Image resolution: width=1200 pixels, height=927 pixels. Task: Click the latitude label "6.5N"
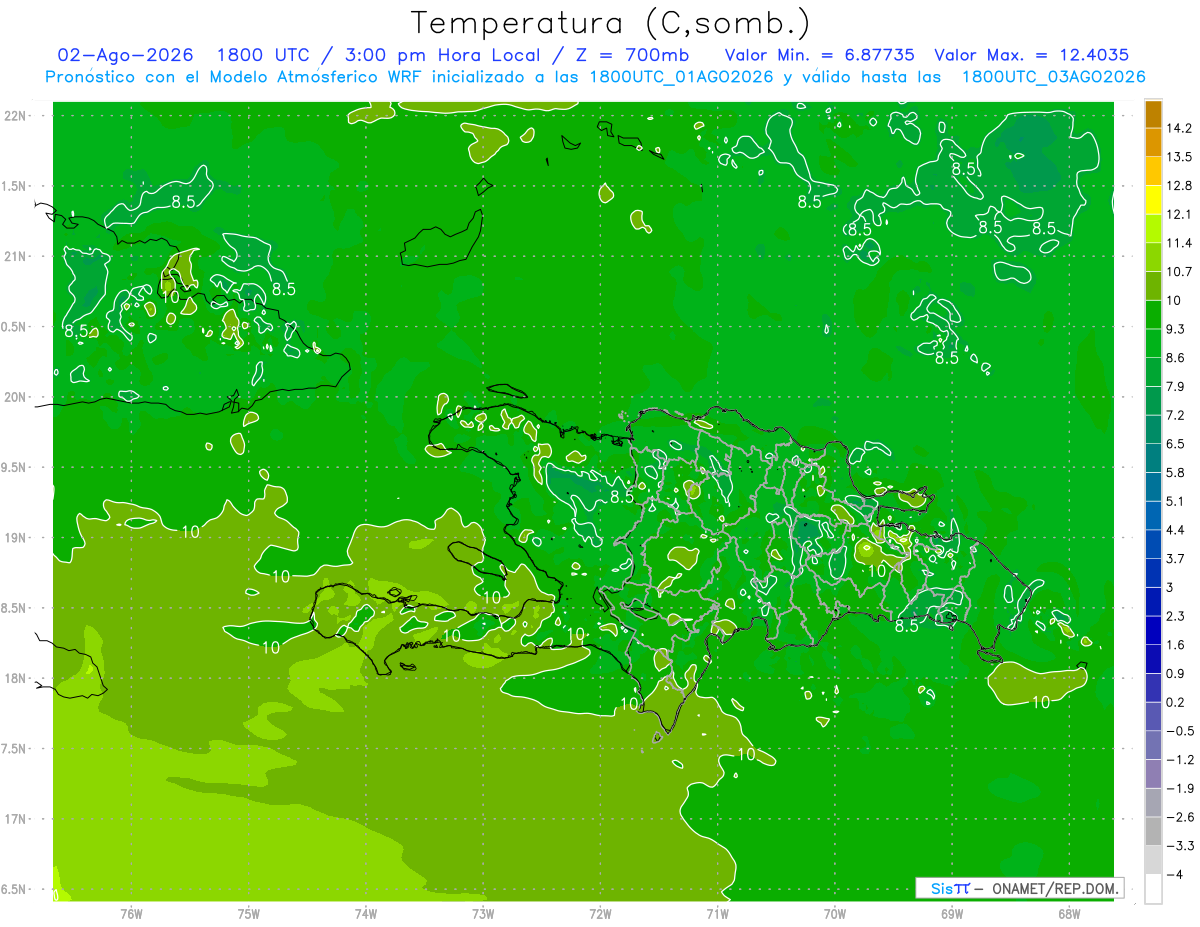15,890
